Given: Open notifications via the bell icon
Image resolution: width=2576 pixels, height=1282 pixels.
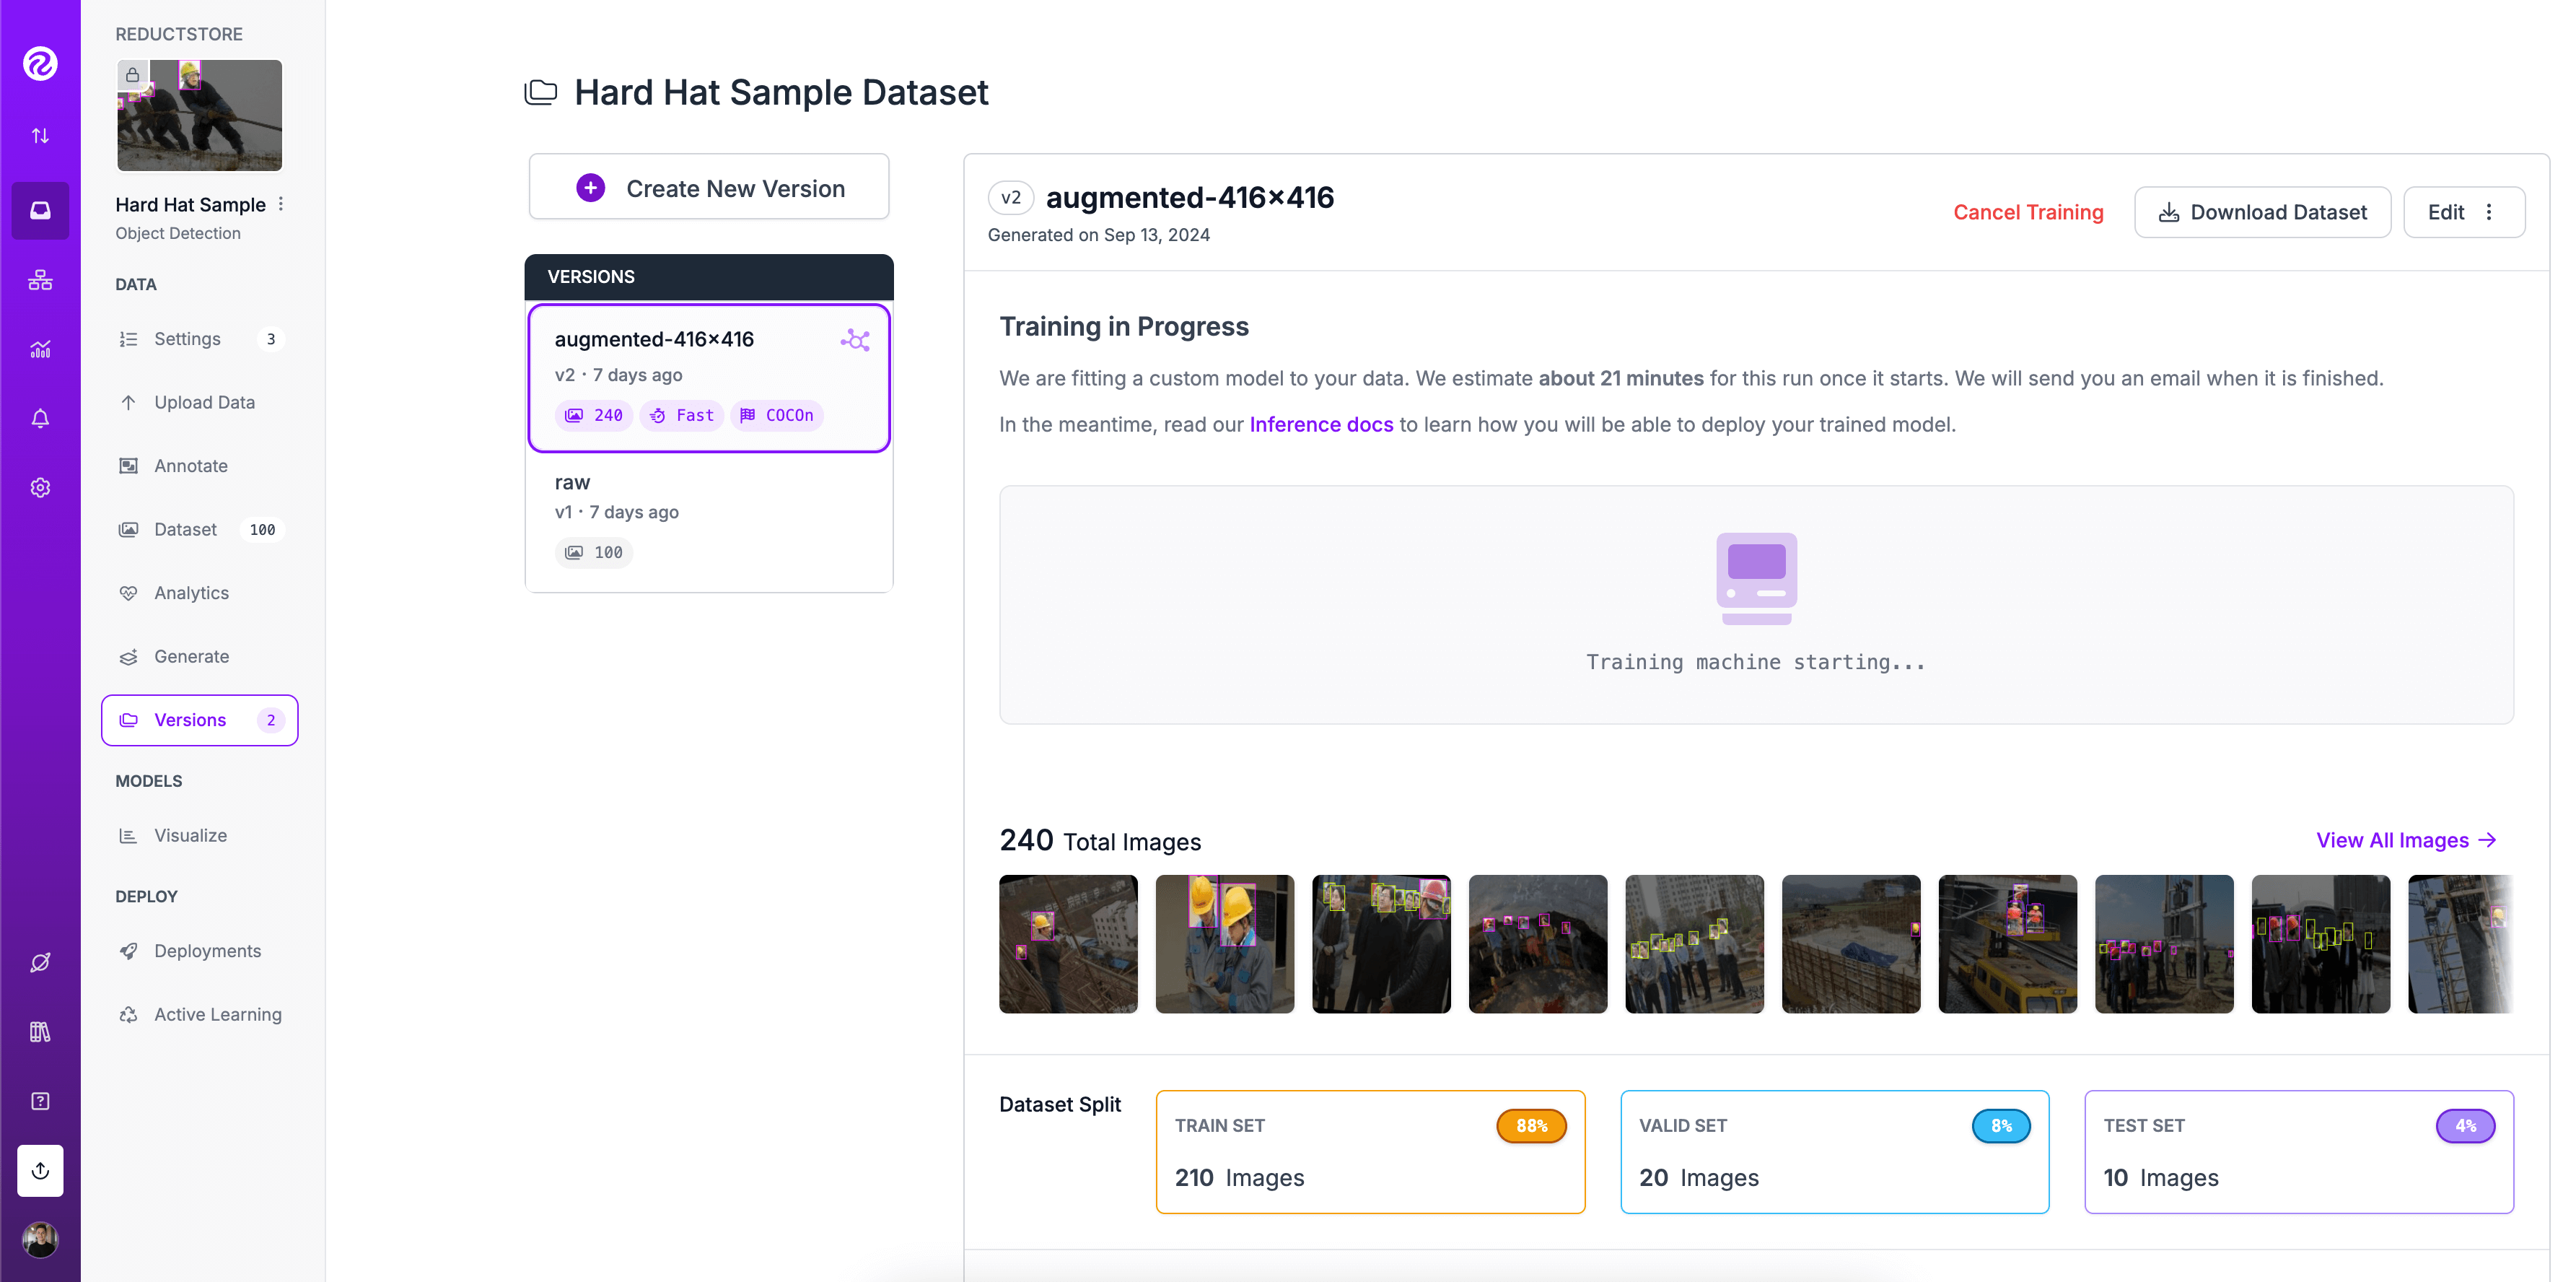Looking at the screenshot, I should pyautogui.click(x=40, y=418).
